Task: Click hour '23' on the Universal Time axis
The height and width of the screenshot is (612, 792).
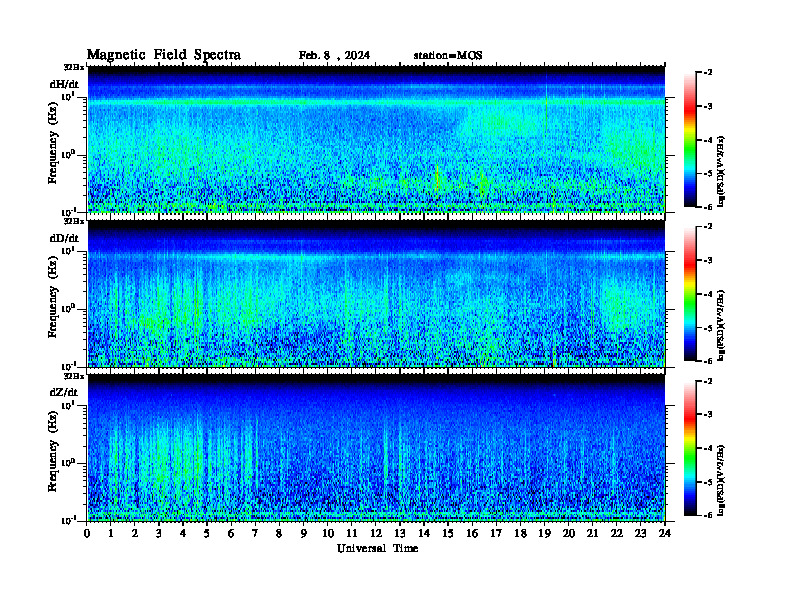Action: 640,533
